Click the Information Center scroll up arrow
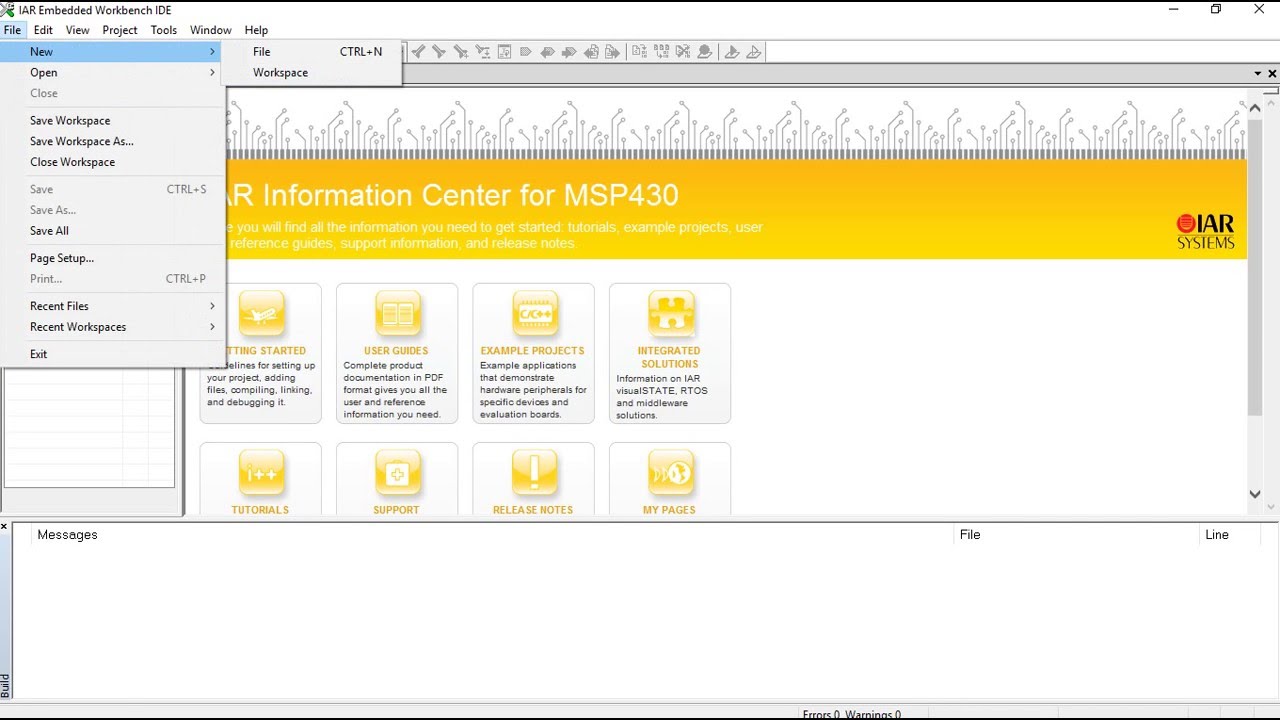 pyautogui.click(x=1255, y=107)
